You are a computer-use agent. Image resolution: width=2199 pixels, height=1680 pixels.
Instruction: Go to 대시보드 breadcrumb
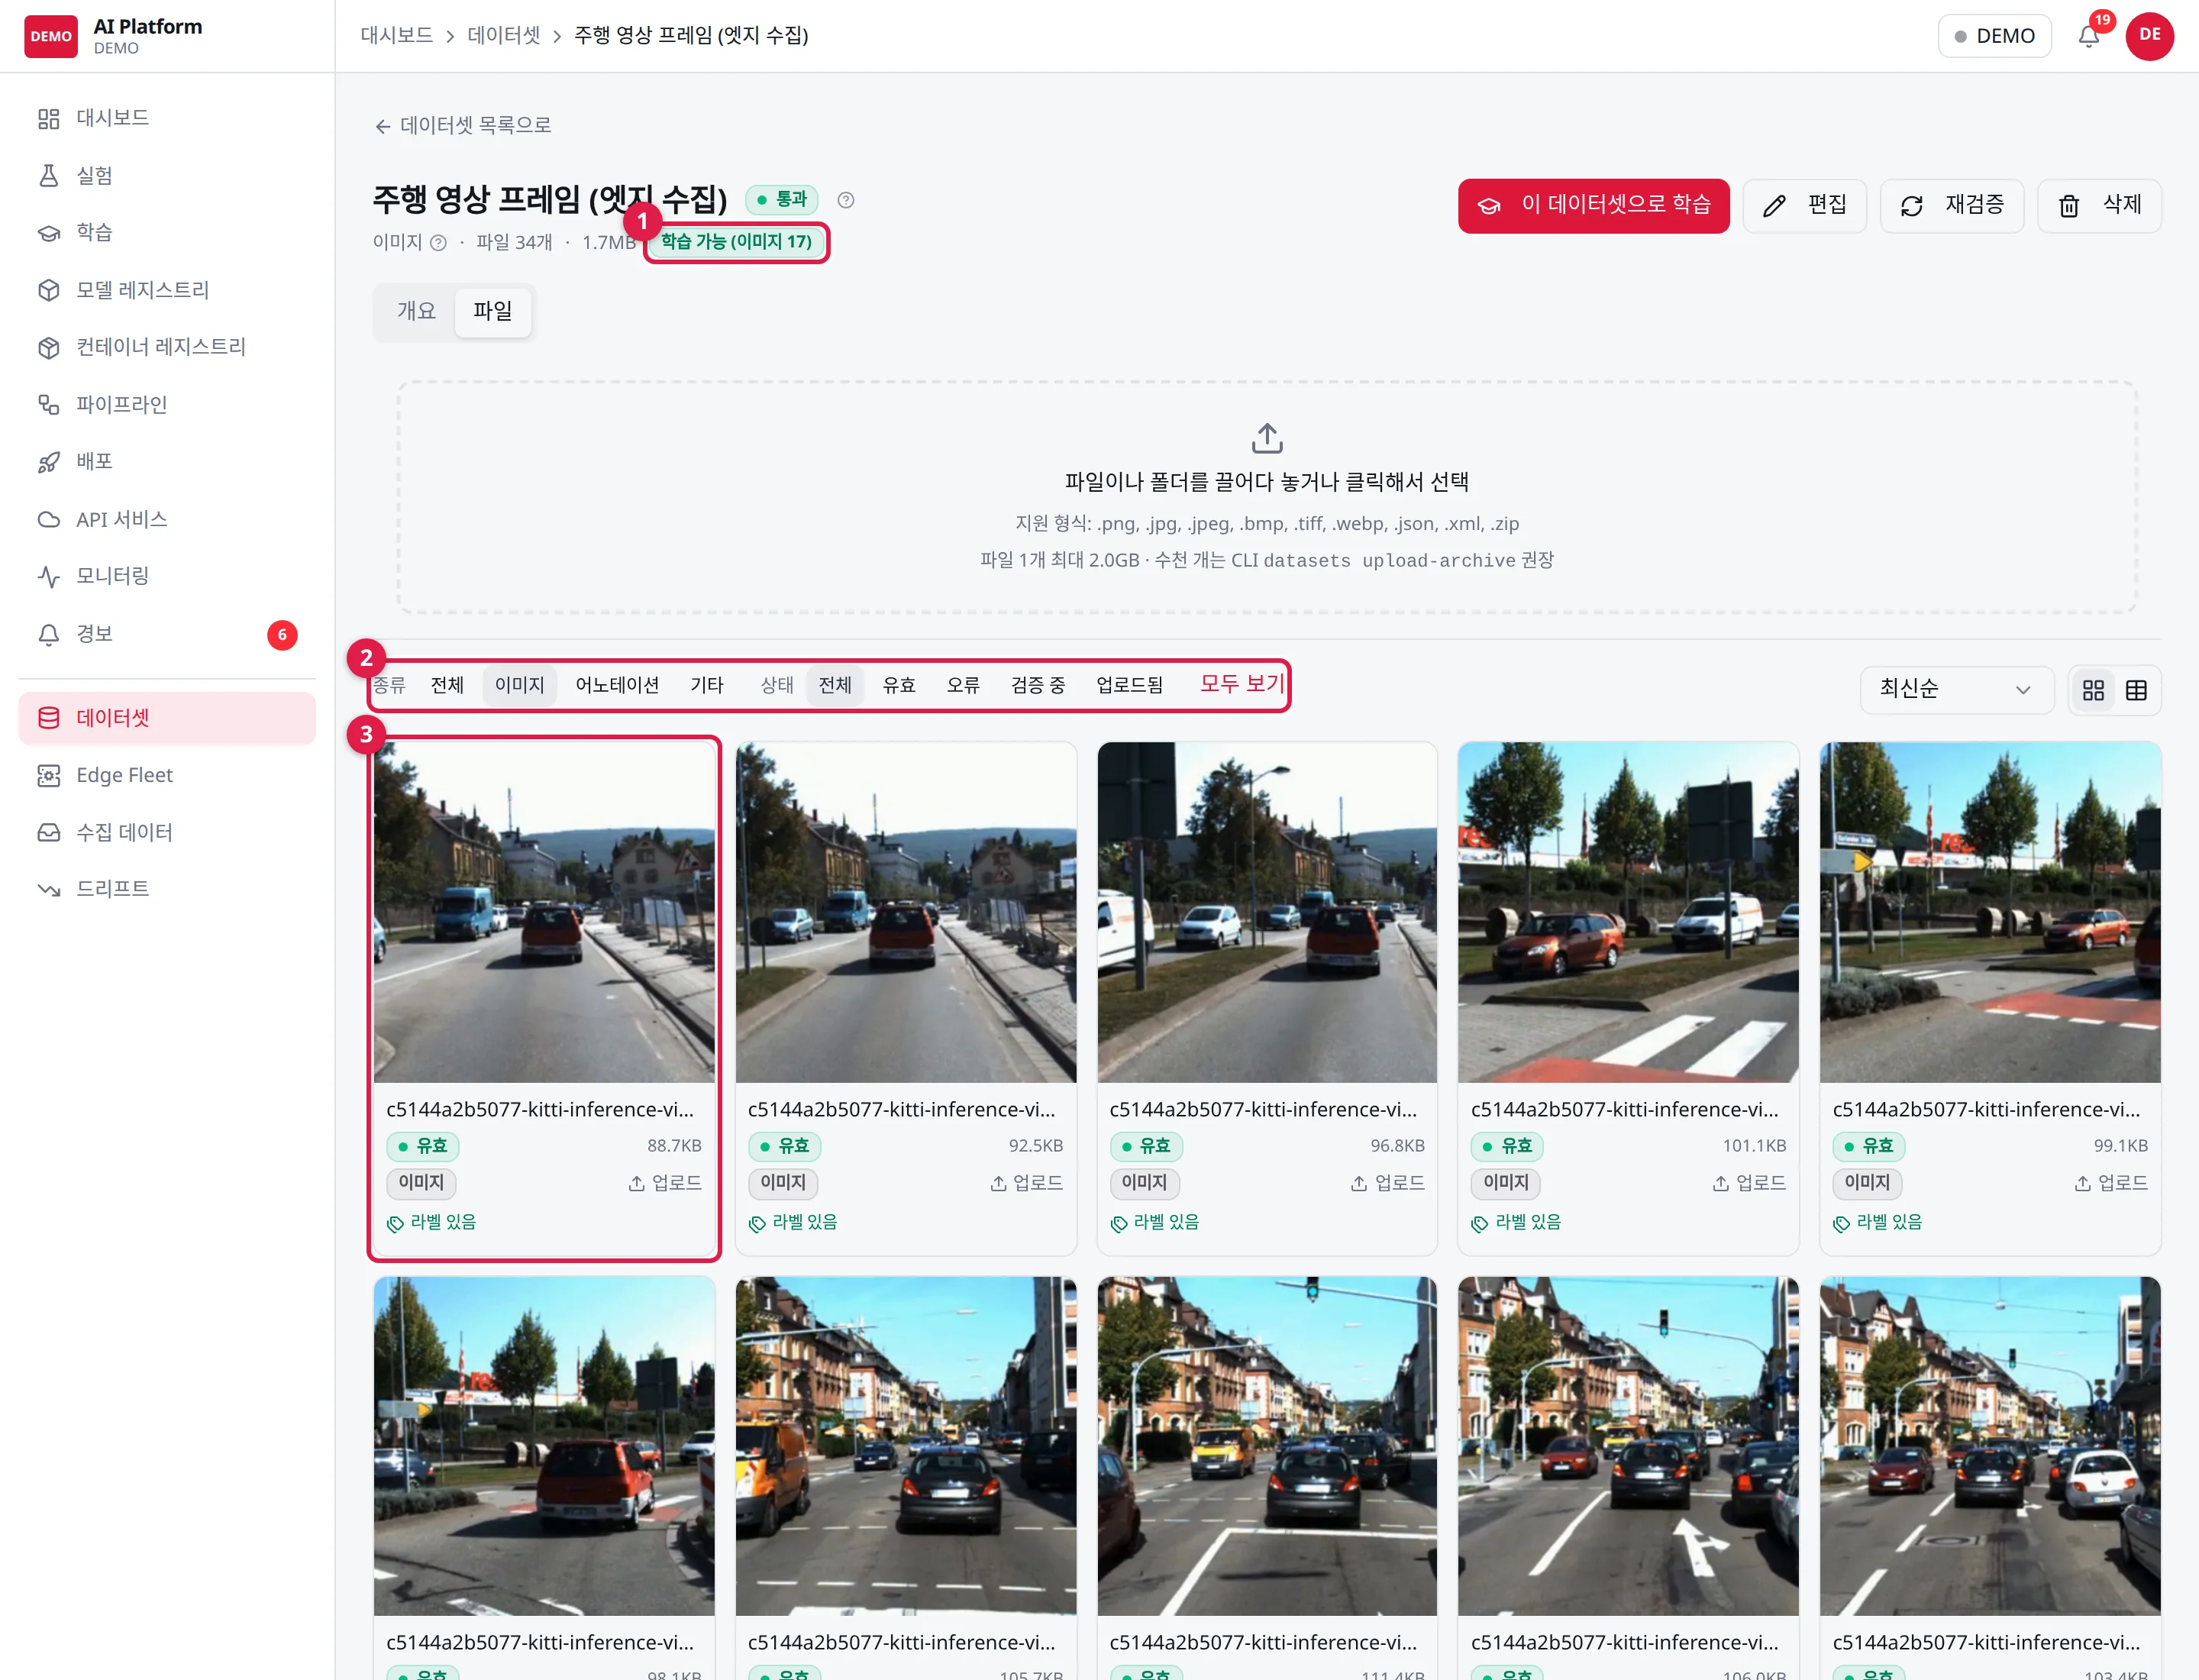(396, 35)
